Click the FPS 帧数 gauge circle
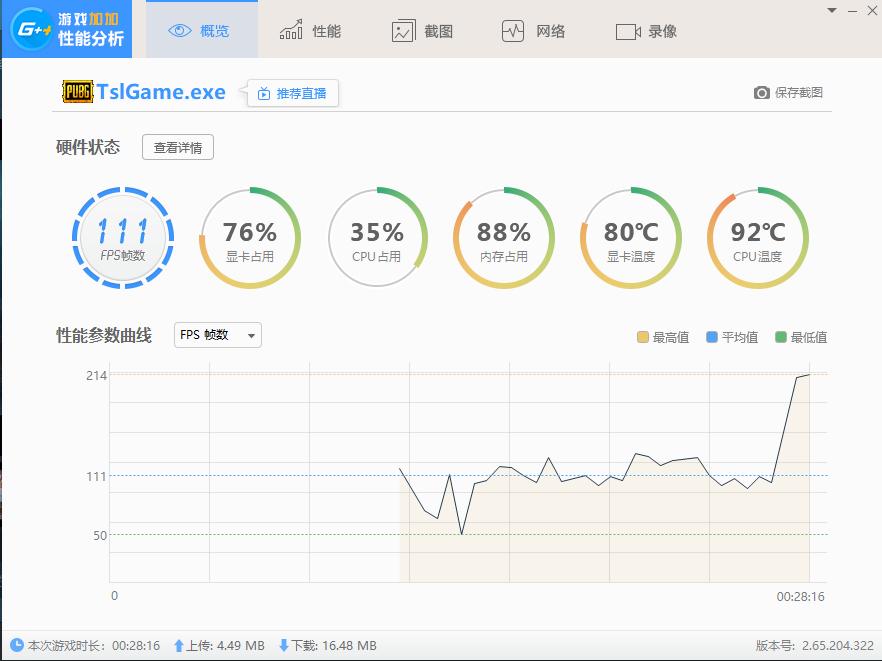Screen dimensions: 882x661 121,238
